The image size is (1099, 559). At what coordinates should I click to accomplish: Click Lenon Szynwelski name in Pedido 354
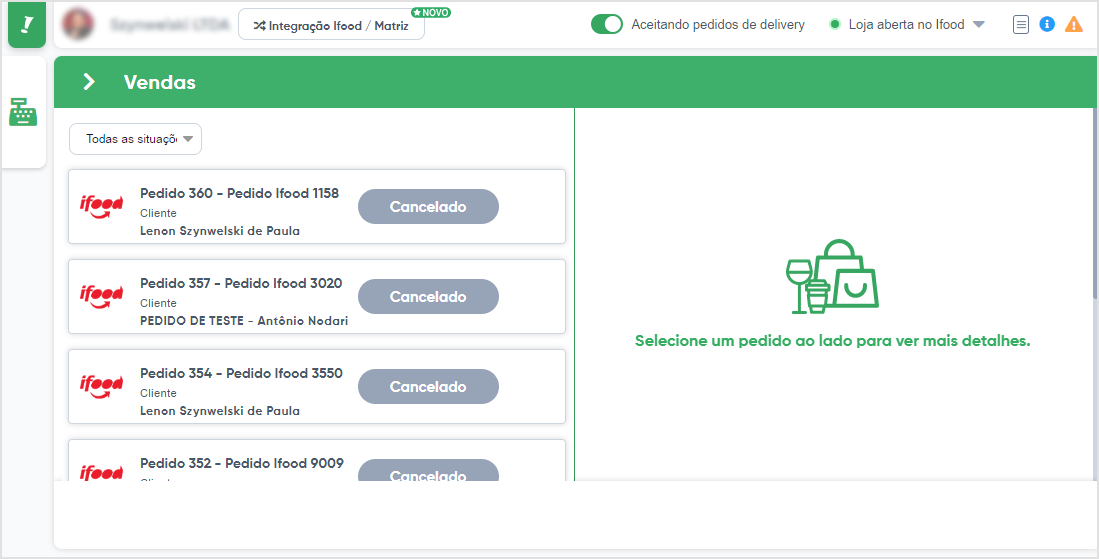pos(220,410)
